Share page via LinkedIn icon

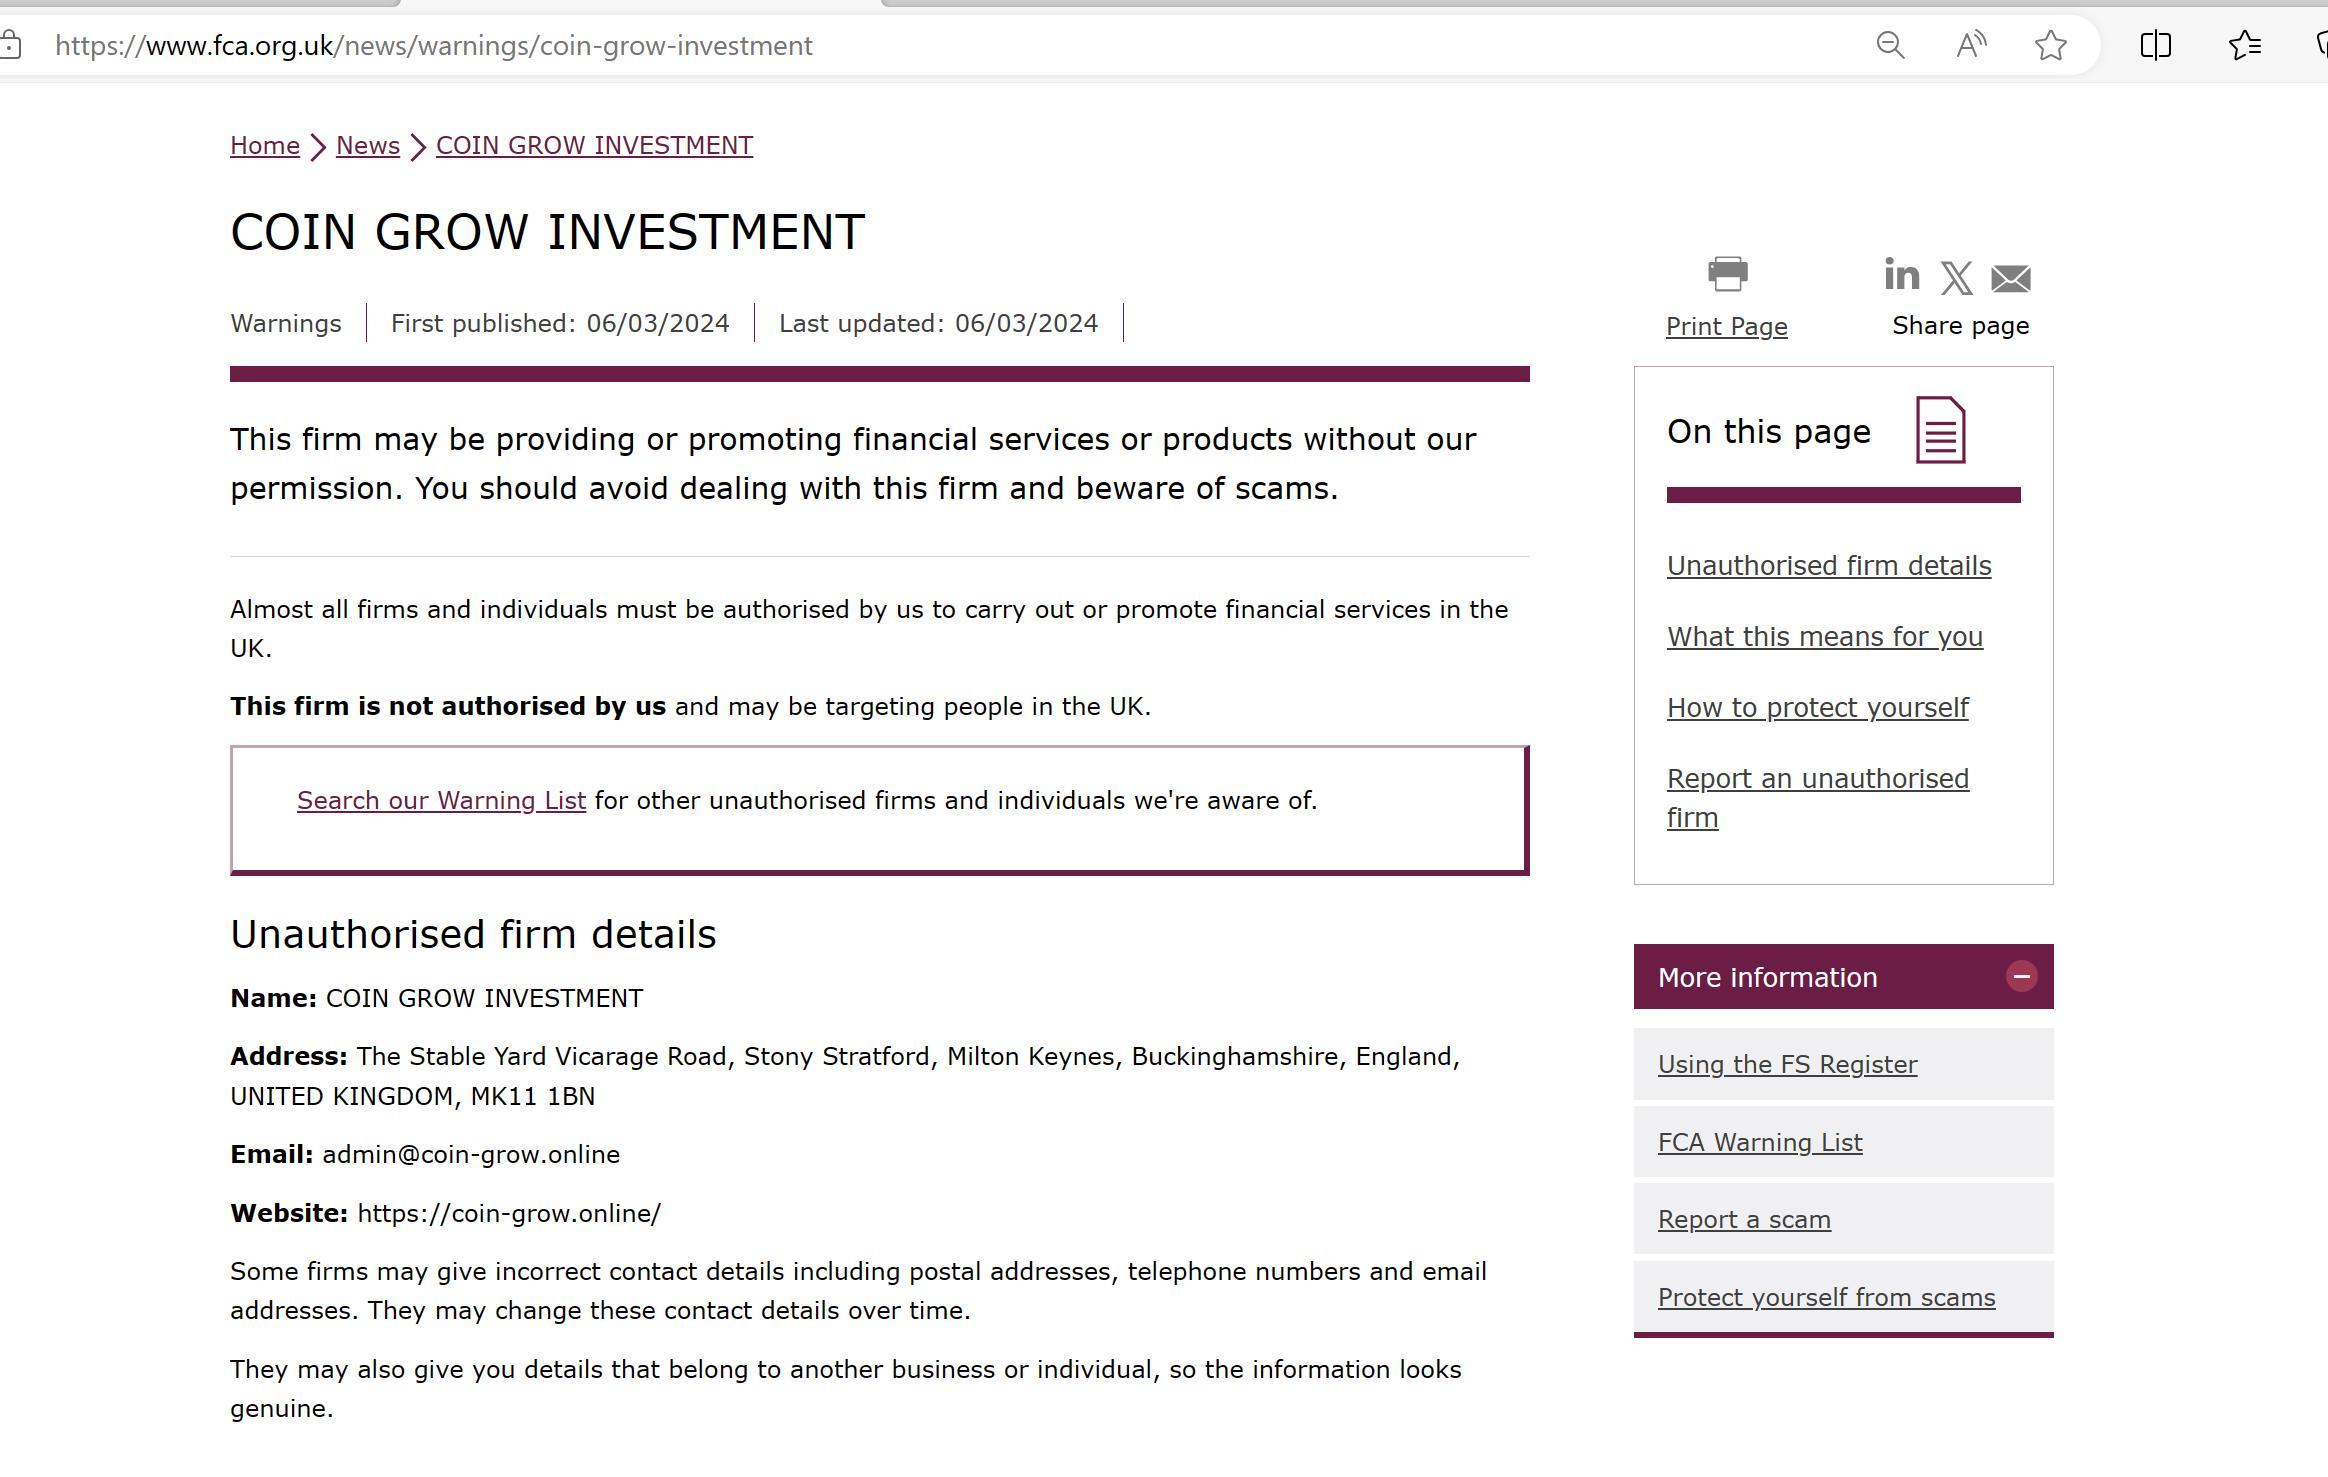1901,274
